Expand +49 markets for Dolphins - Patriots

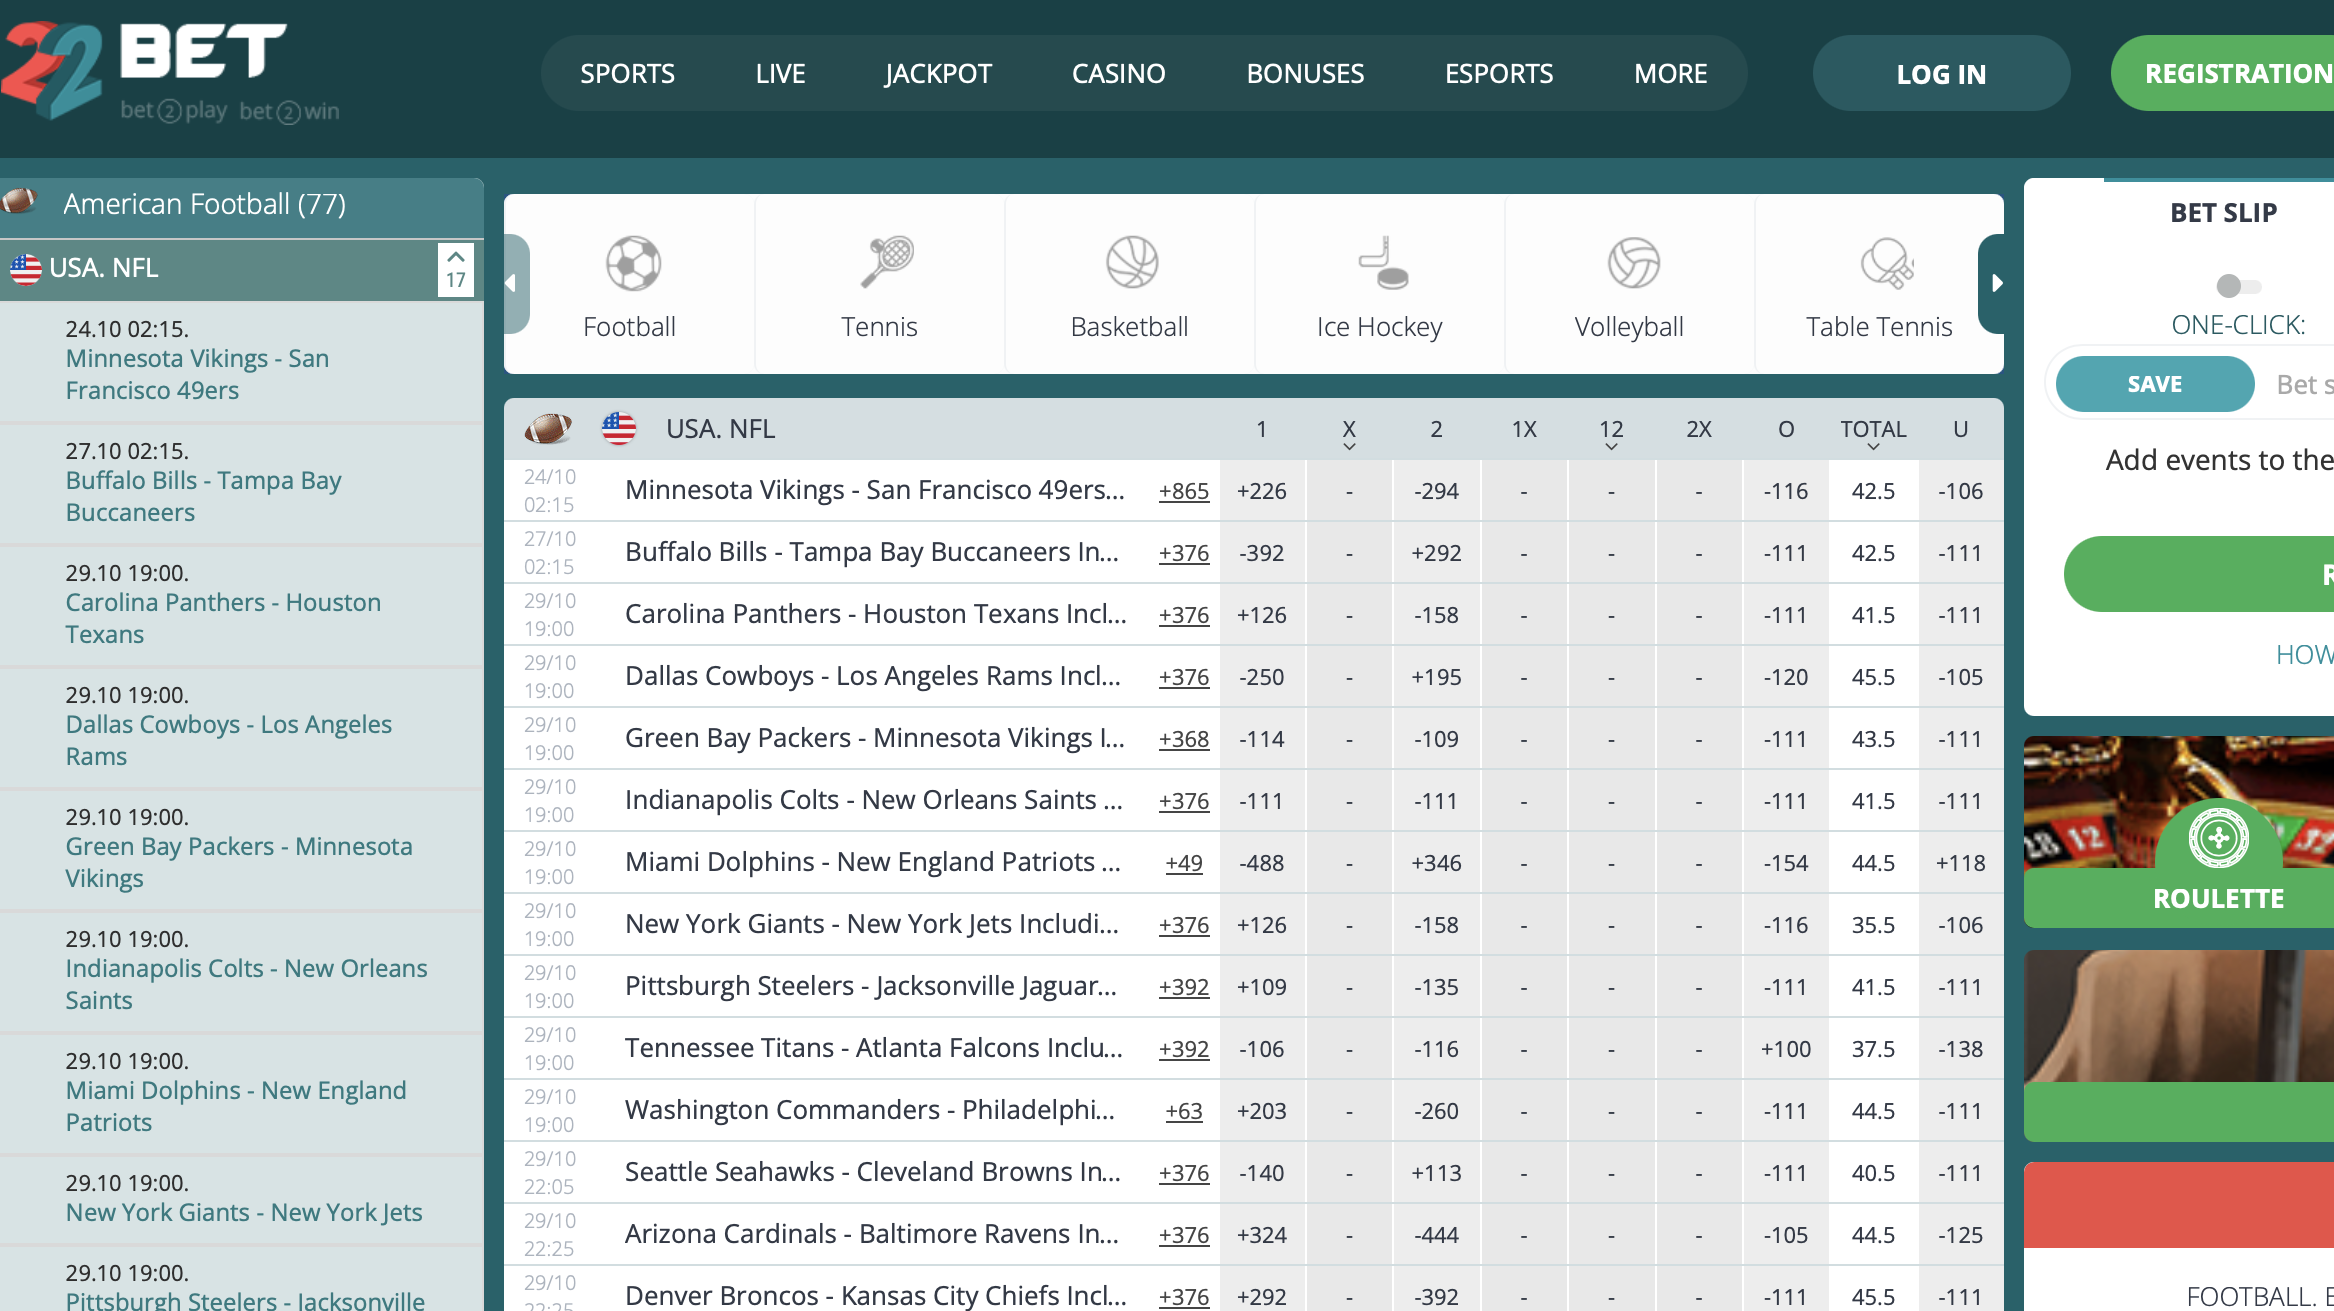[x=1184, y=863]
